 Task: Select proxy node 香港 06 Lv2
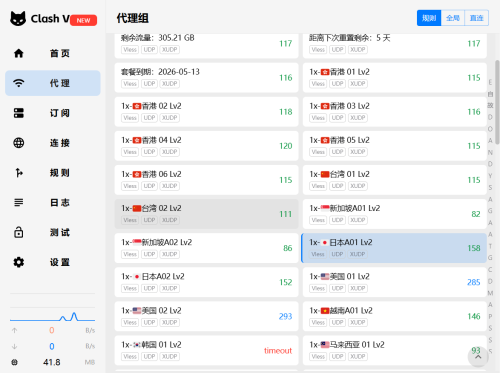pos(206,180)
